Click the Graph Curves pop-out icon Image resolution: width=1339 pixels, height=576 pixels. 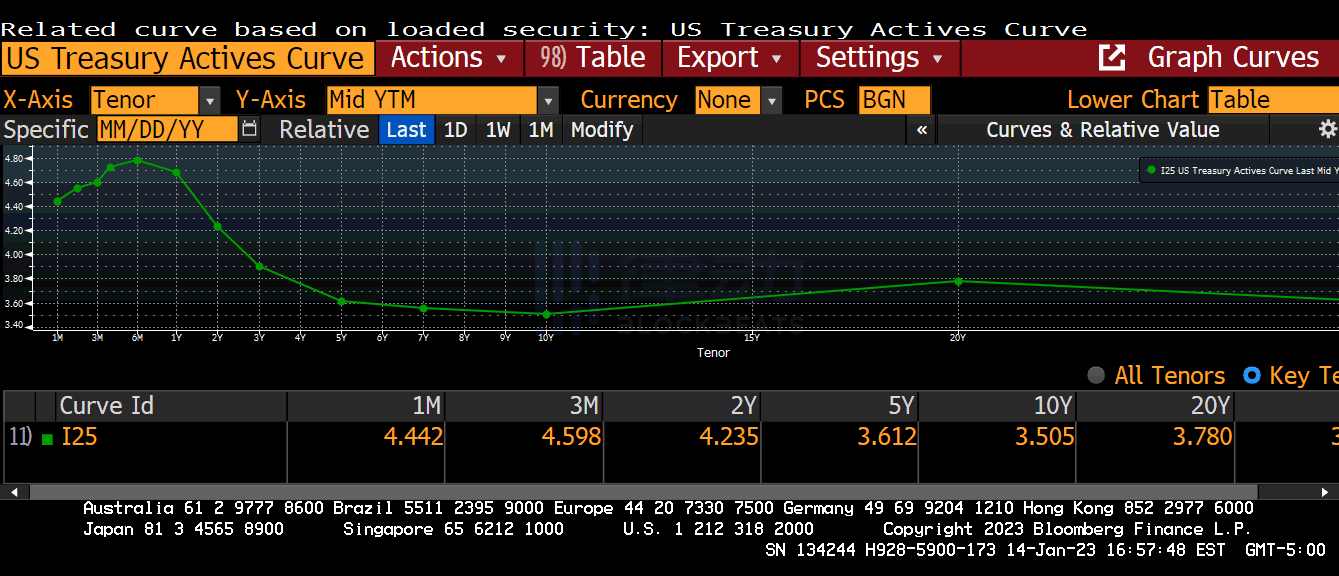pos(1111,57)
